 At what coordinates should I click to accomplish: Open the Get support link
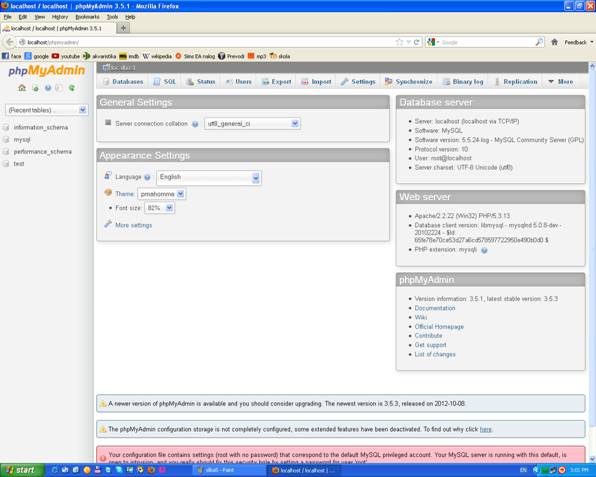(x=430, y=345)
